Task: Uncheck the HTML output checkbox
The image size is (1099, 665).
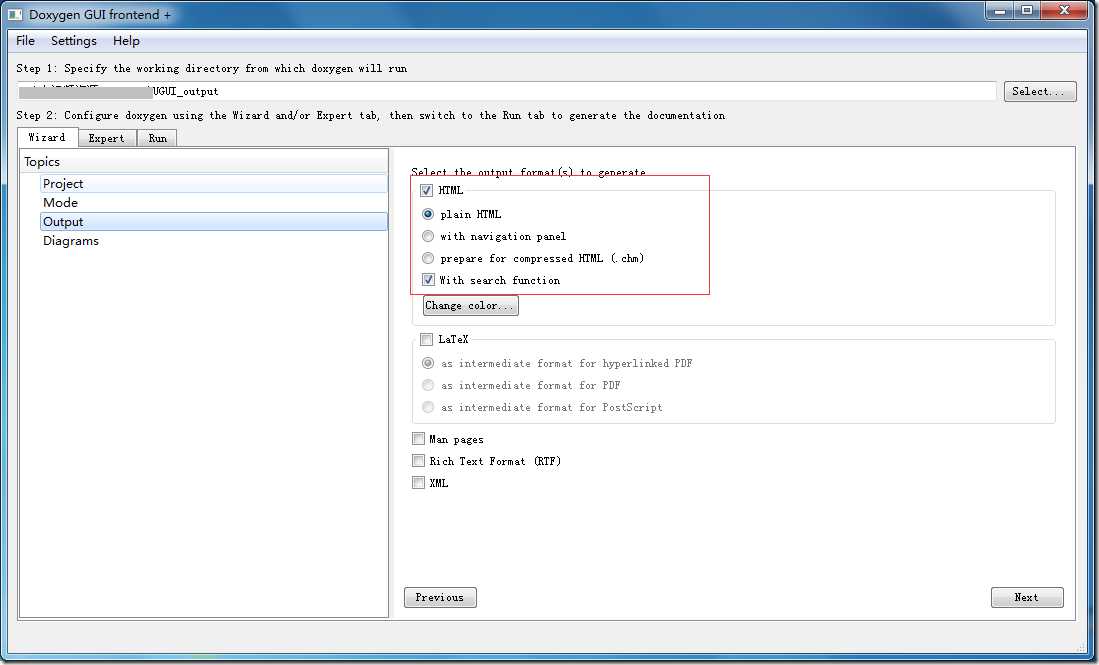Action: coord(426,191)
